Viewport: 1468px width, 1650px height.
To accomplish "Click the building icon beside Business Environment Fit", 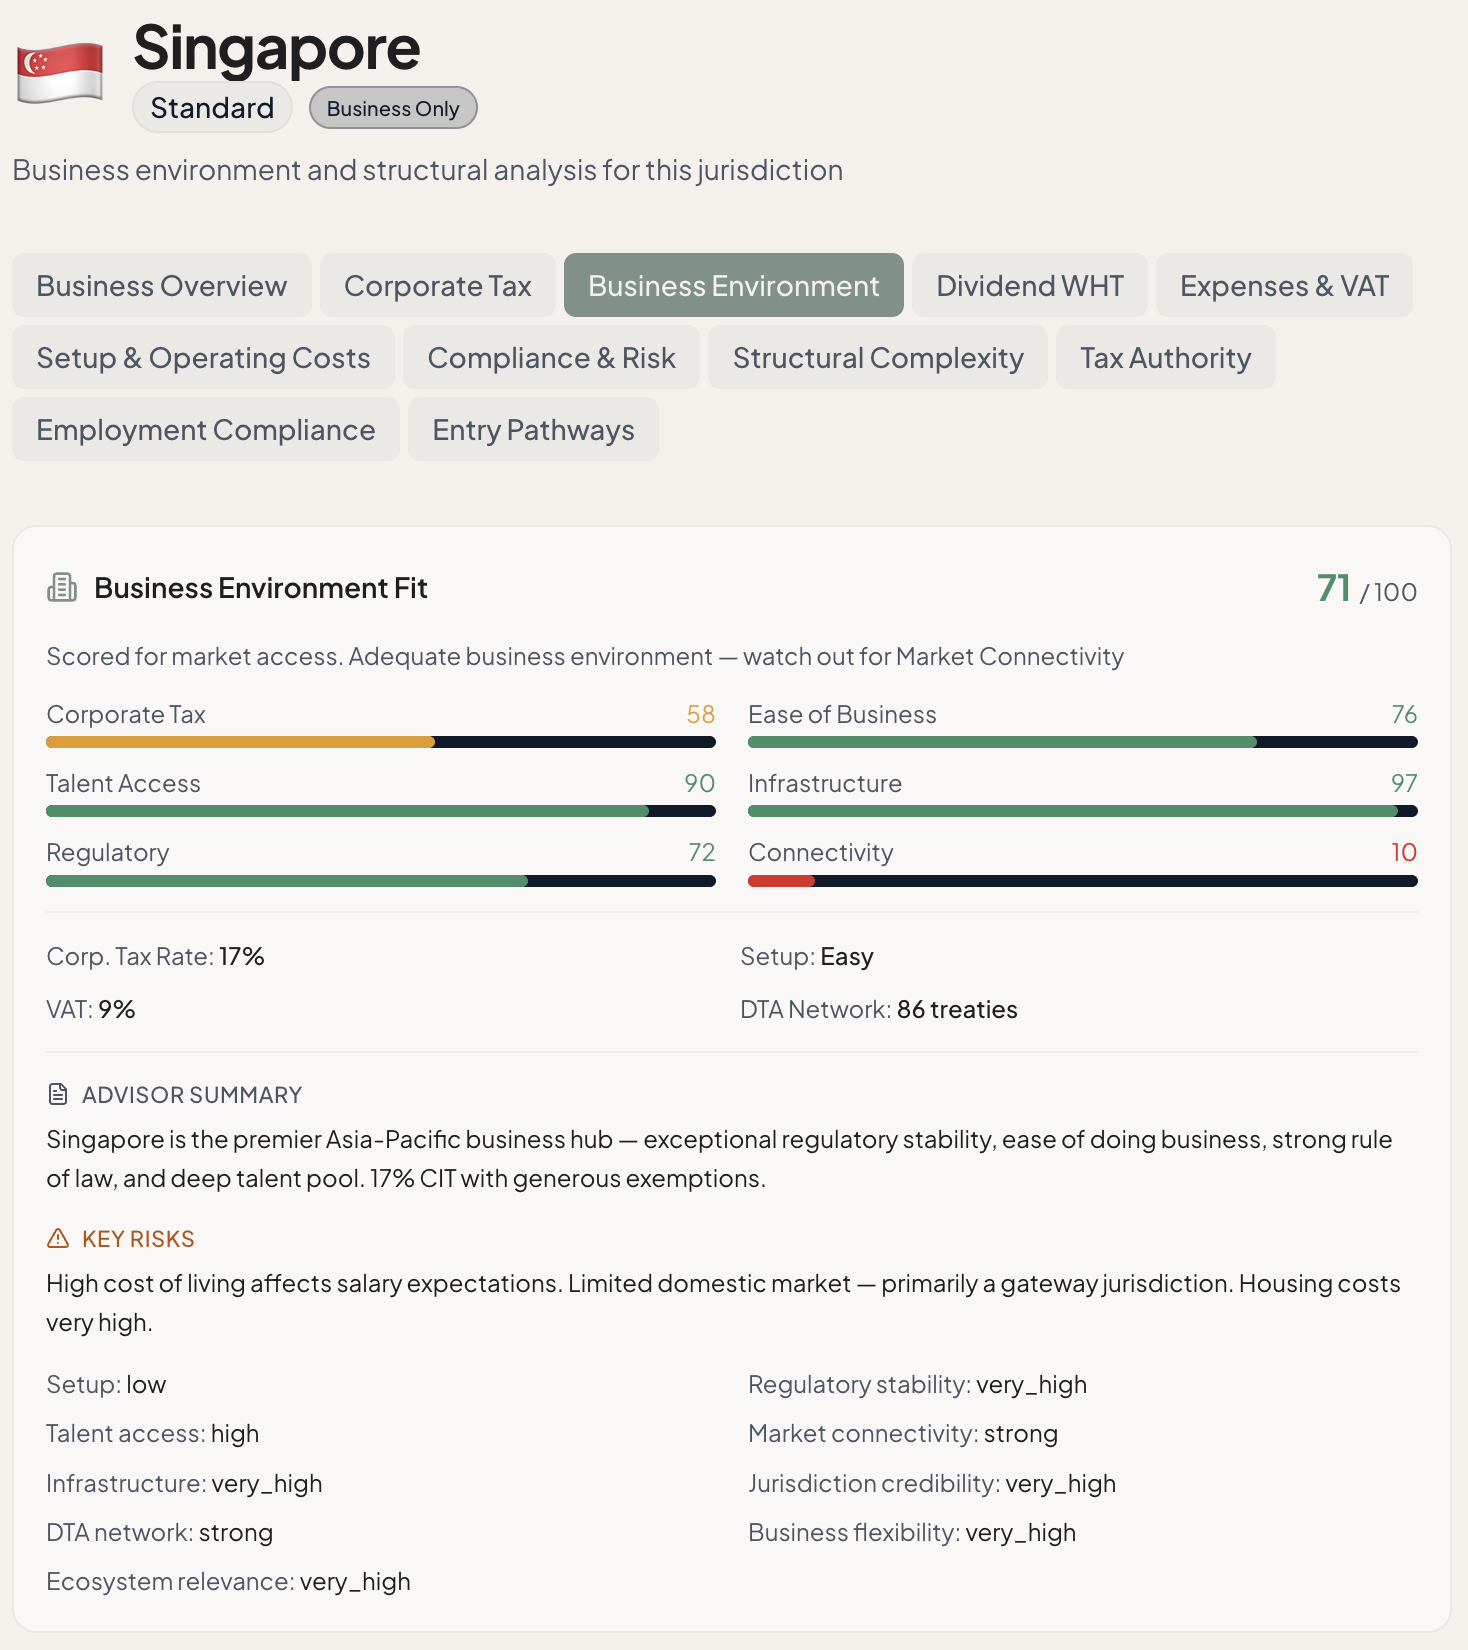I will [x=62, y=588].
